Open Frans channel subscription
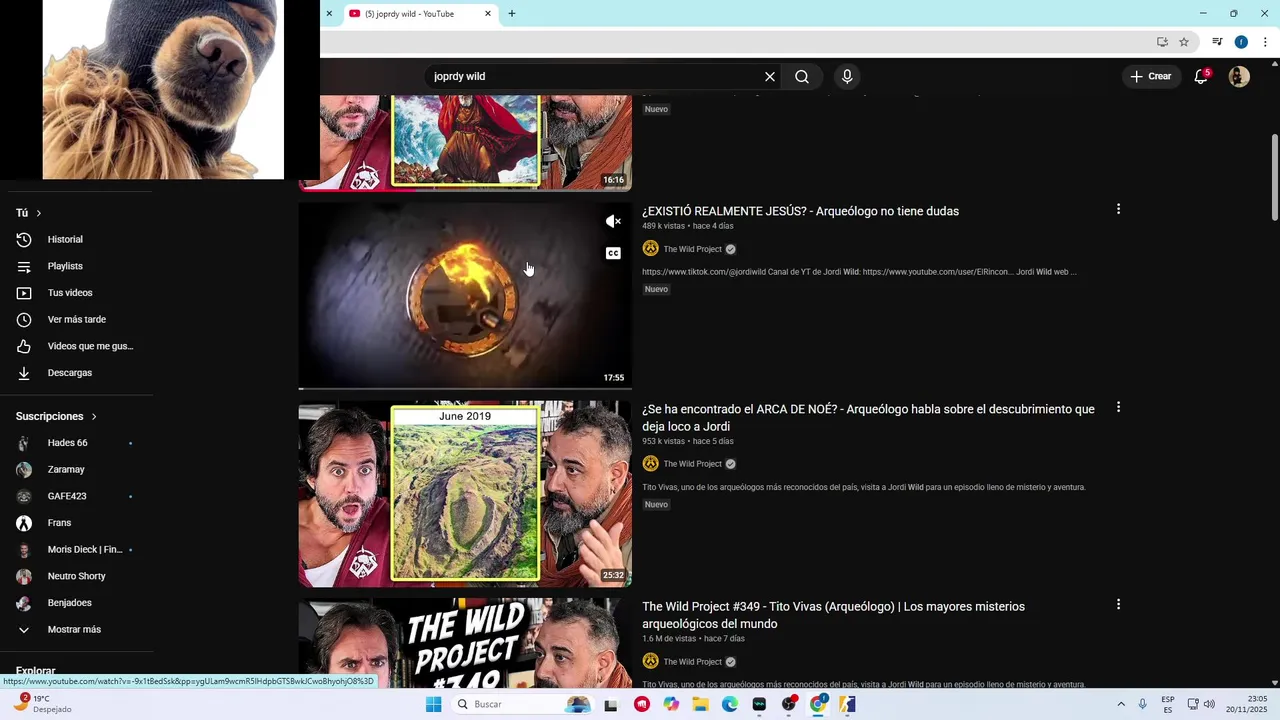This screenshot has height=720, width=1280. (x=59, y=523)
